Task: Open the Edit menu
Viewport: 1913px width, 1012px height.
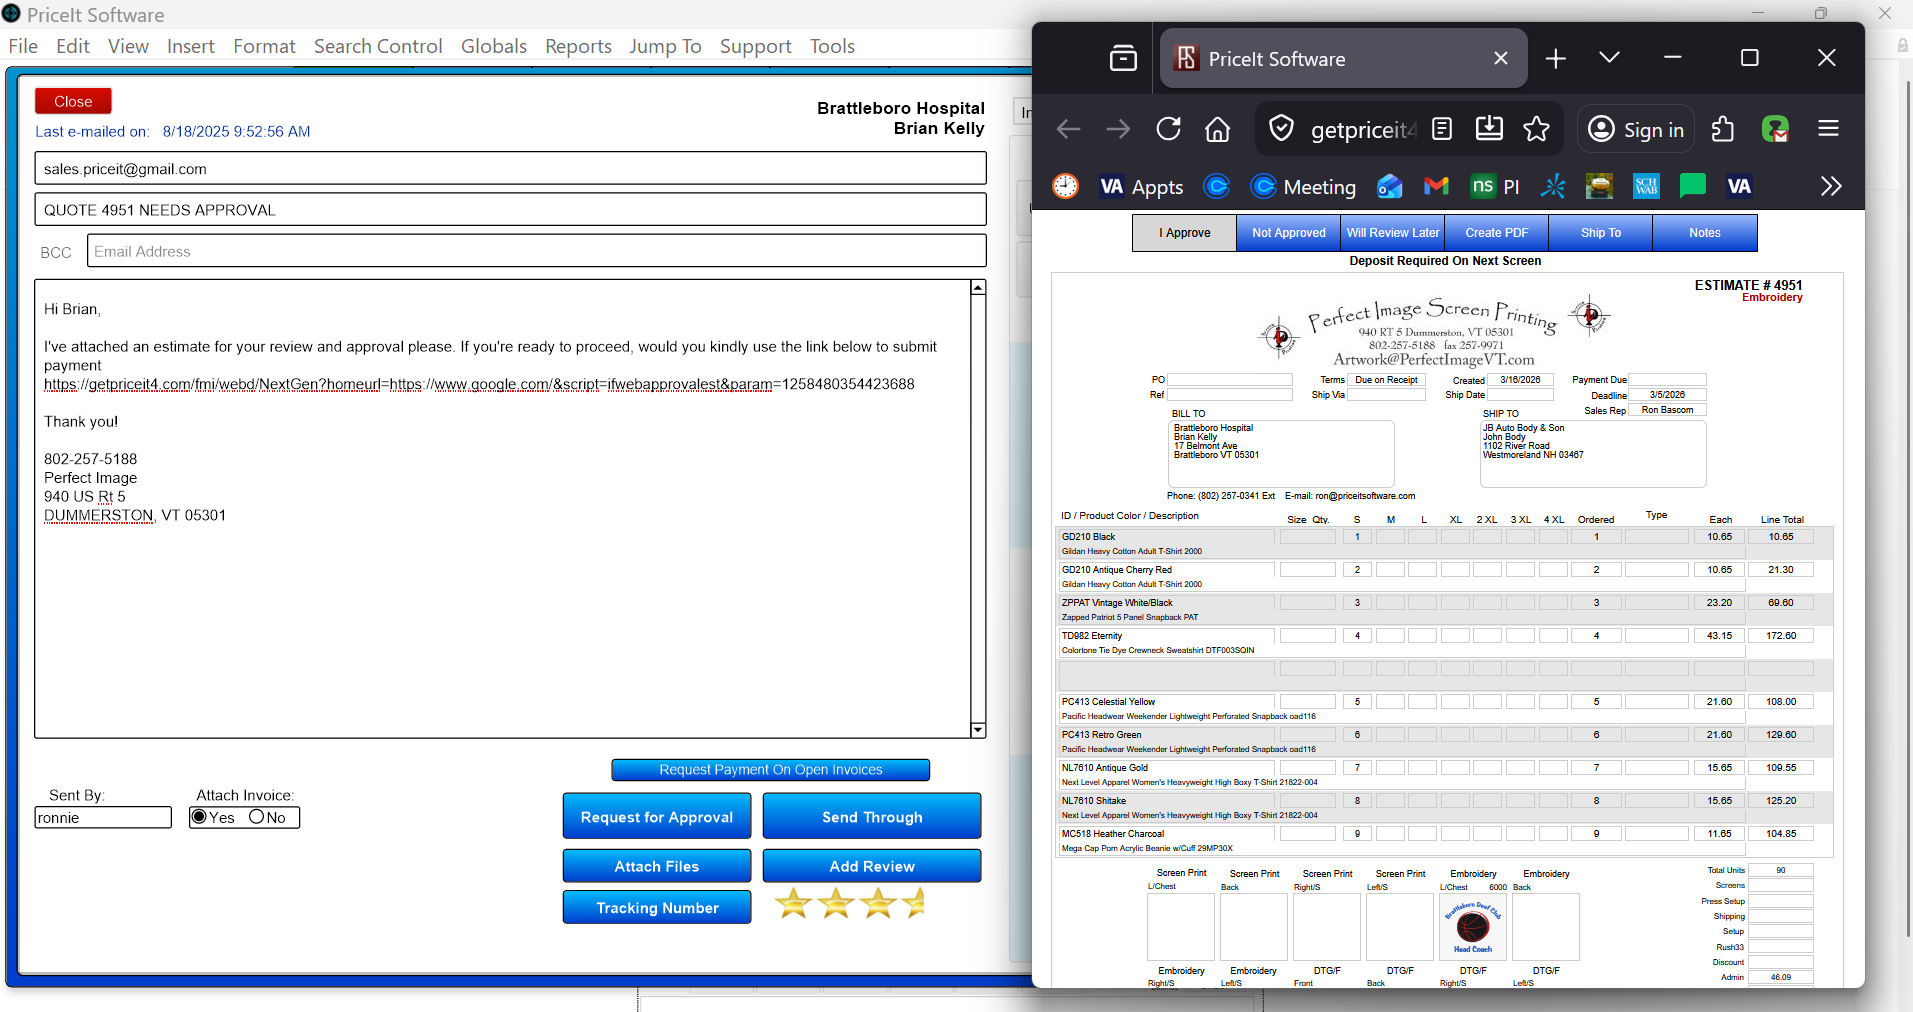Action: (73, 46)
